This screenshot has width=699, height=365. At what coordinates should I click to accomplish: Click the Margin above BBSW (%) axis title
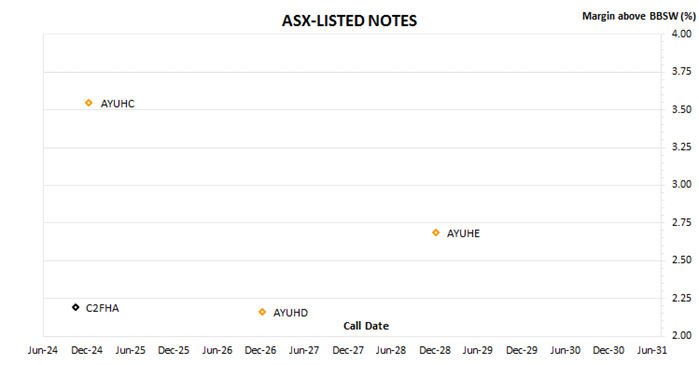(x=639, y=16)
